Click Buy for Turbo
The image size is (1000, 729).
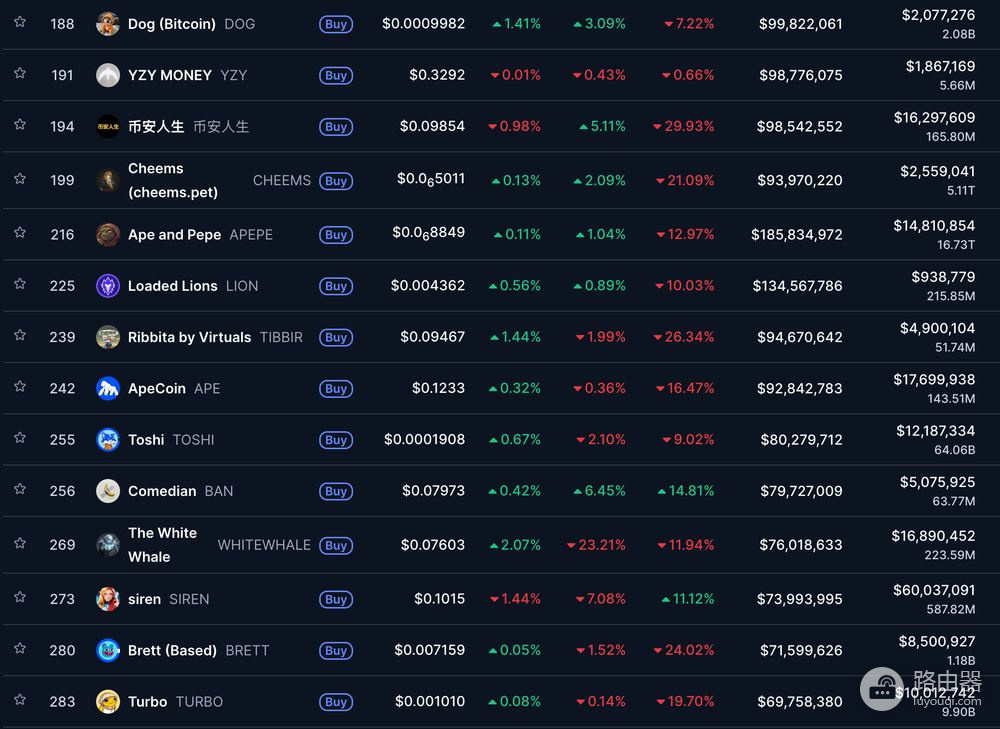(336, 702)
